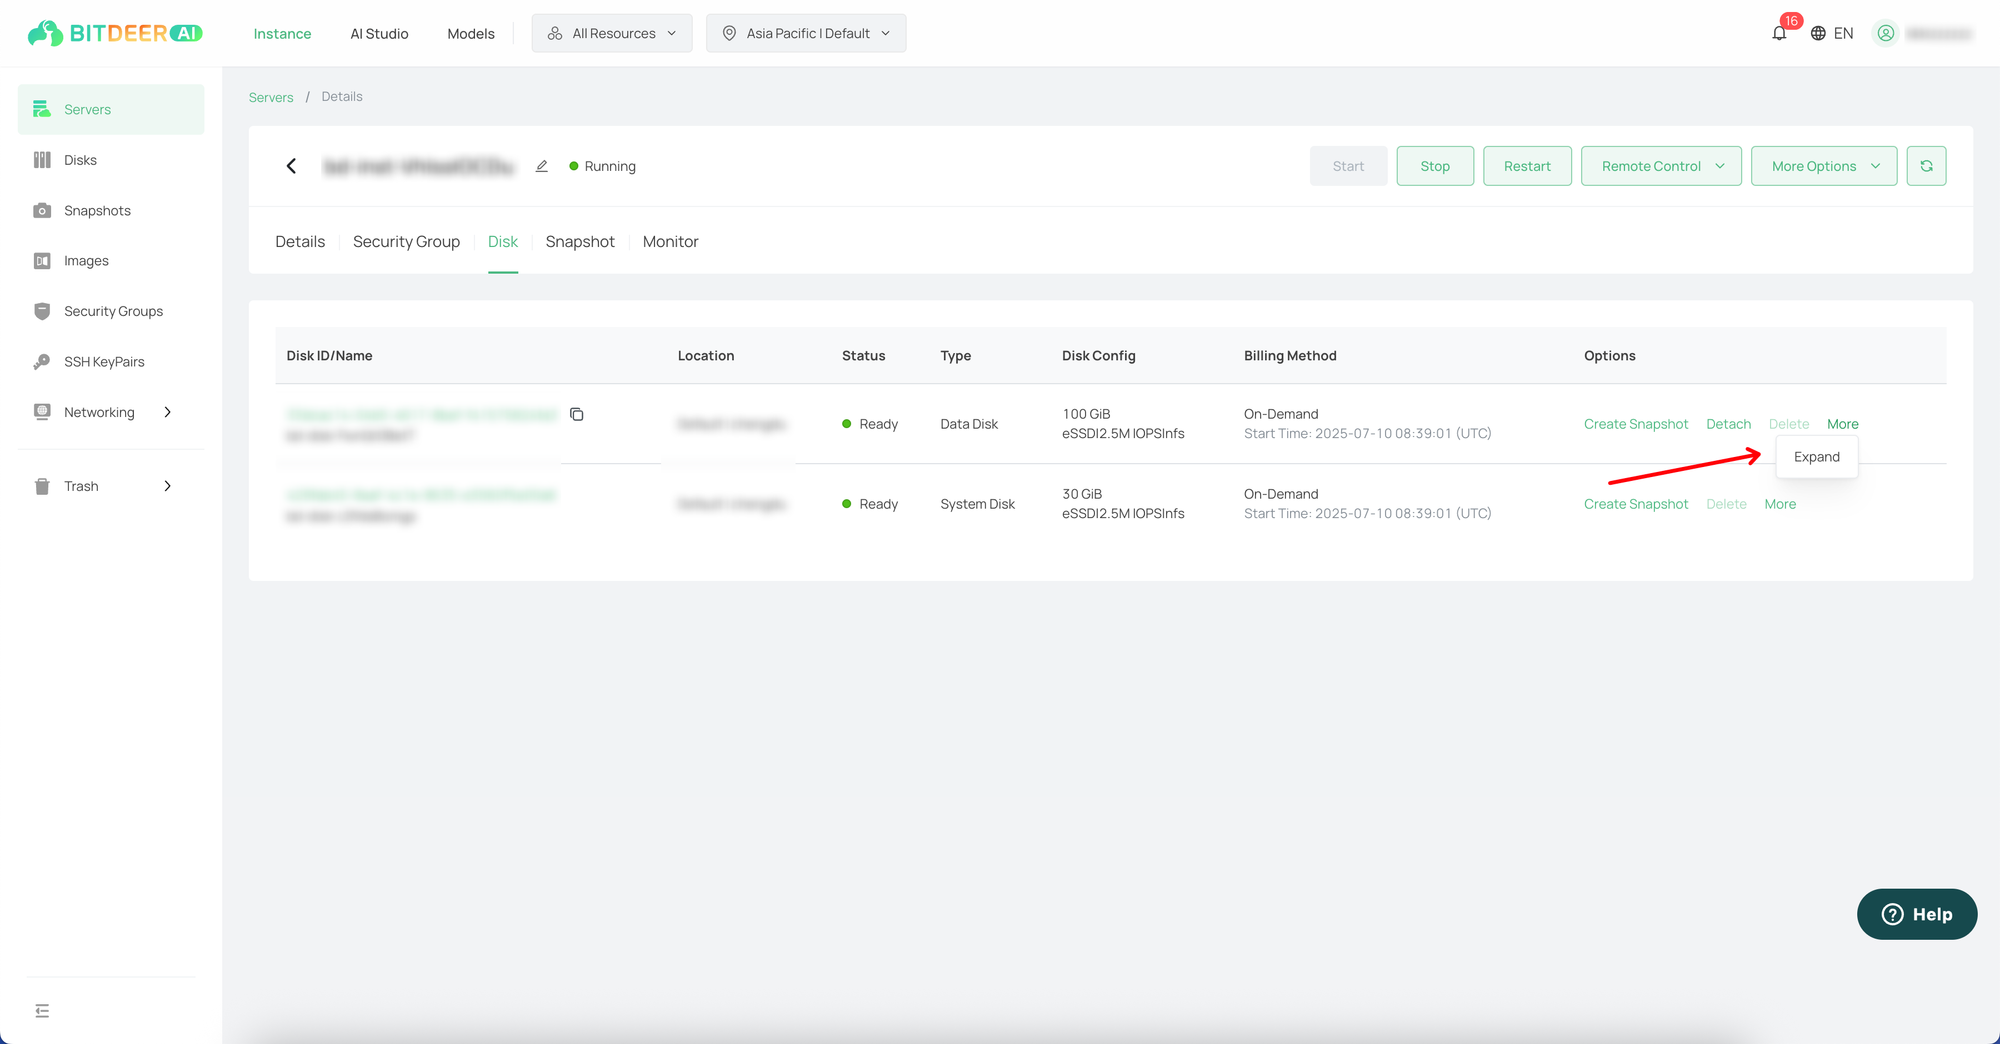The image size is (2000, 1044).
Task: Open the Models top menu
Action: (471, 33)
